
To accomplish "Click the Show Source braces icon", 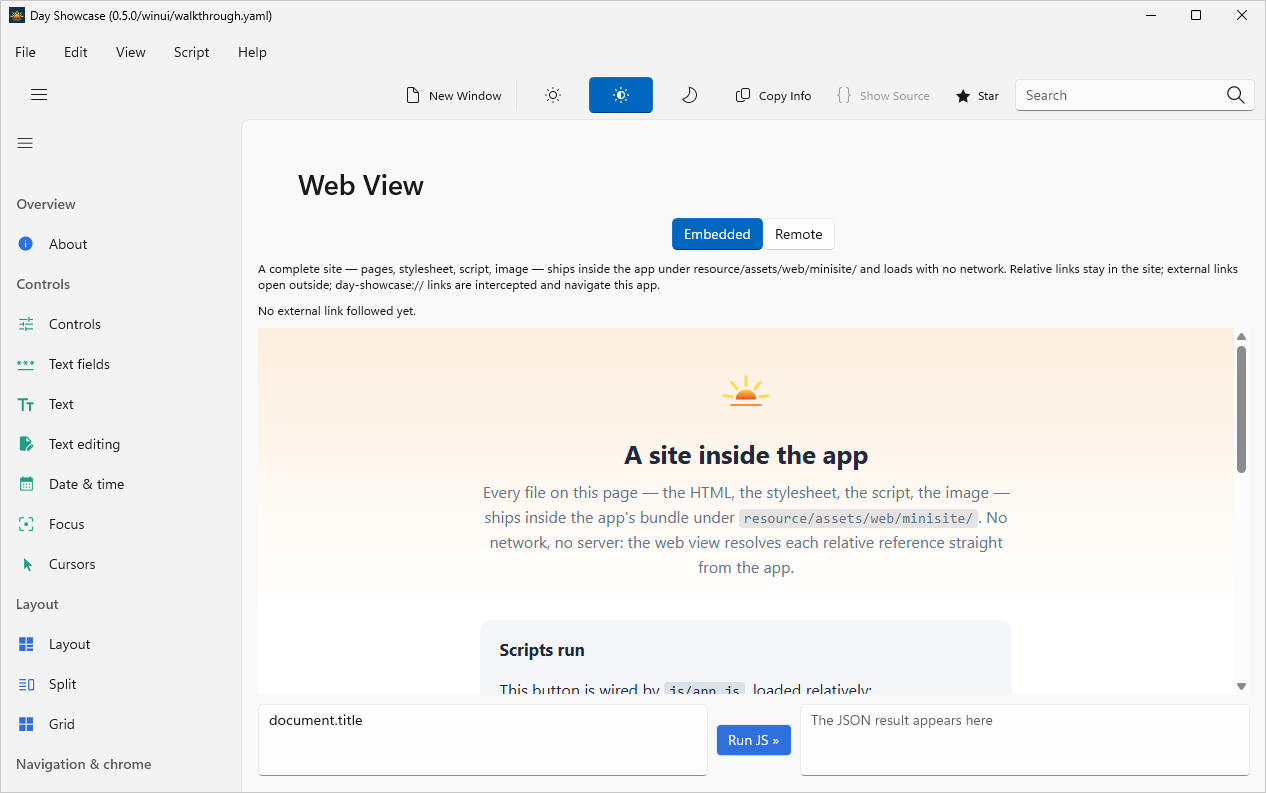I will (844, 95).
